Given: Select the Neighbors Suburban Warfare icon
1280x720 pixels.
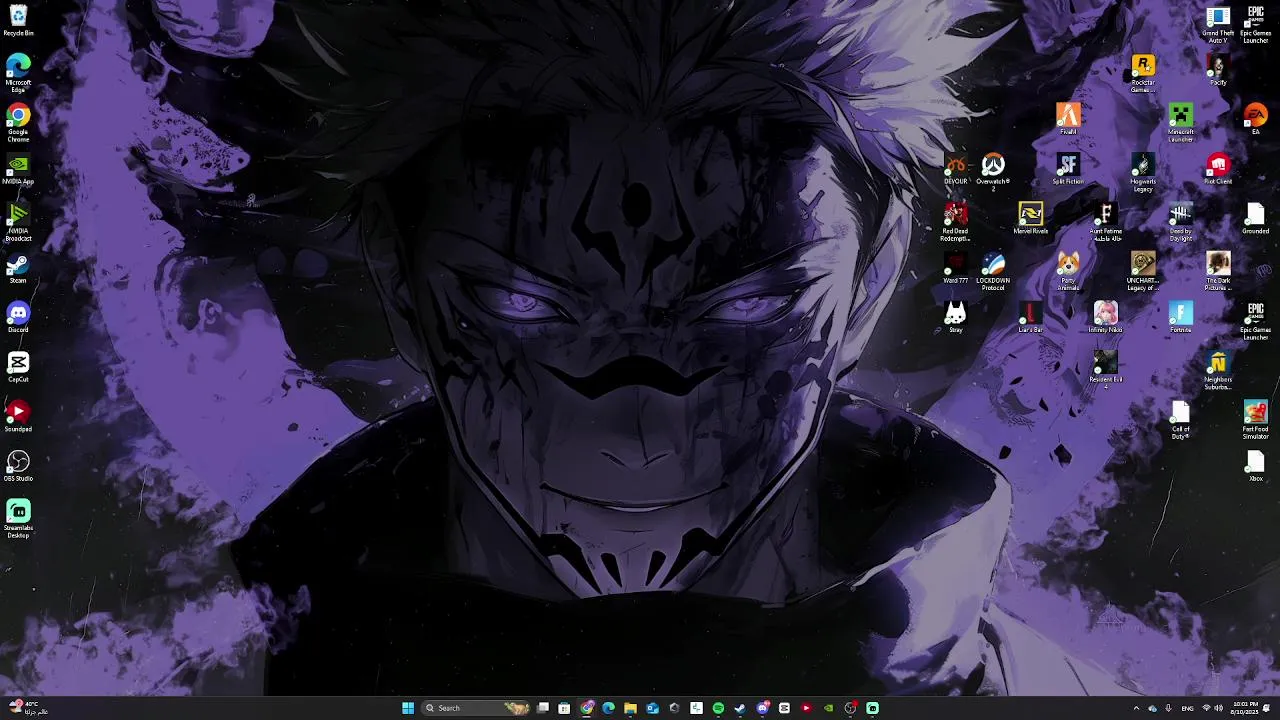Looking at the screenshot, I should 1218,371.
